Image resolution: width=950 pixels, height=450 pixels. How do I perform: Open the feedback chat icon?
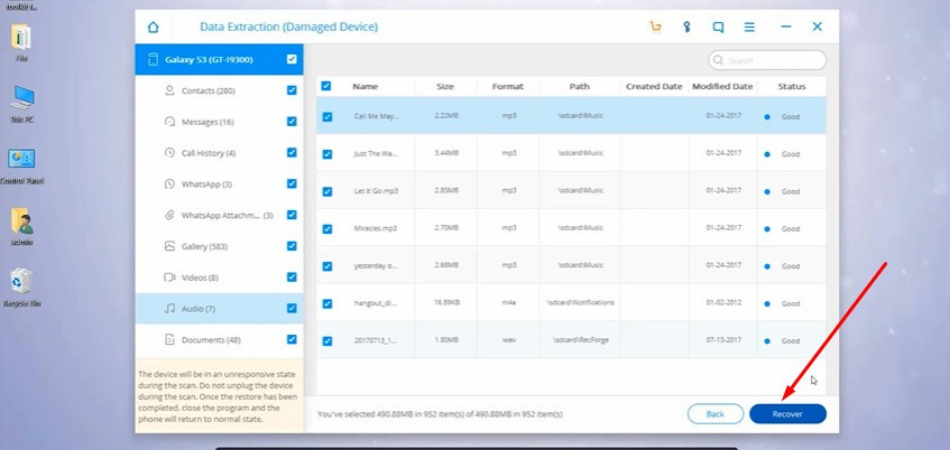pyautogui.click(x=718, y=27)
